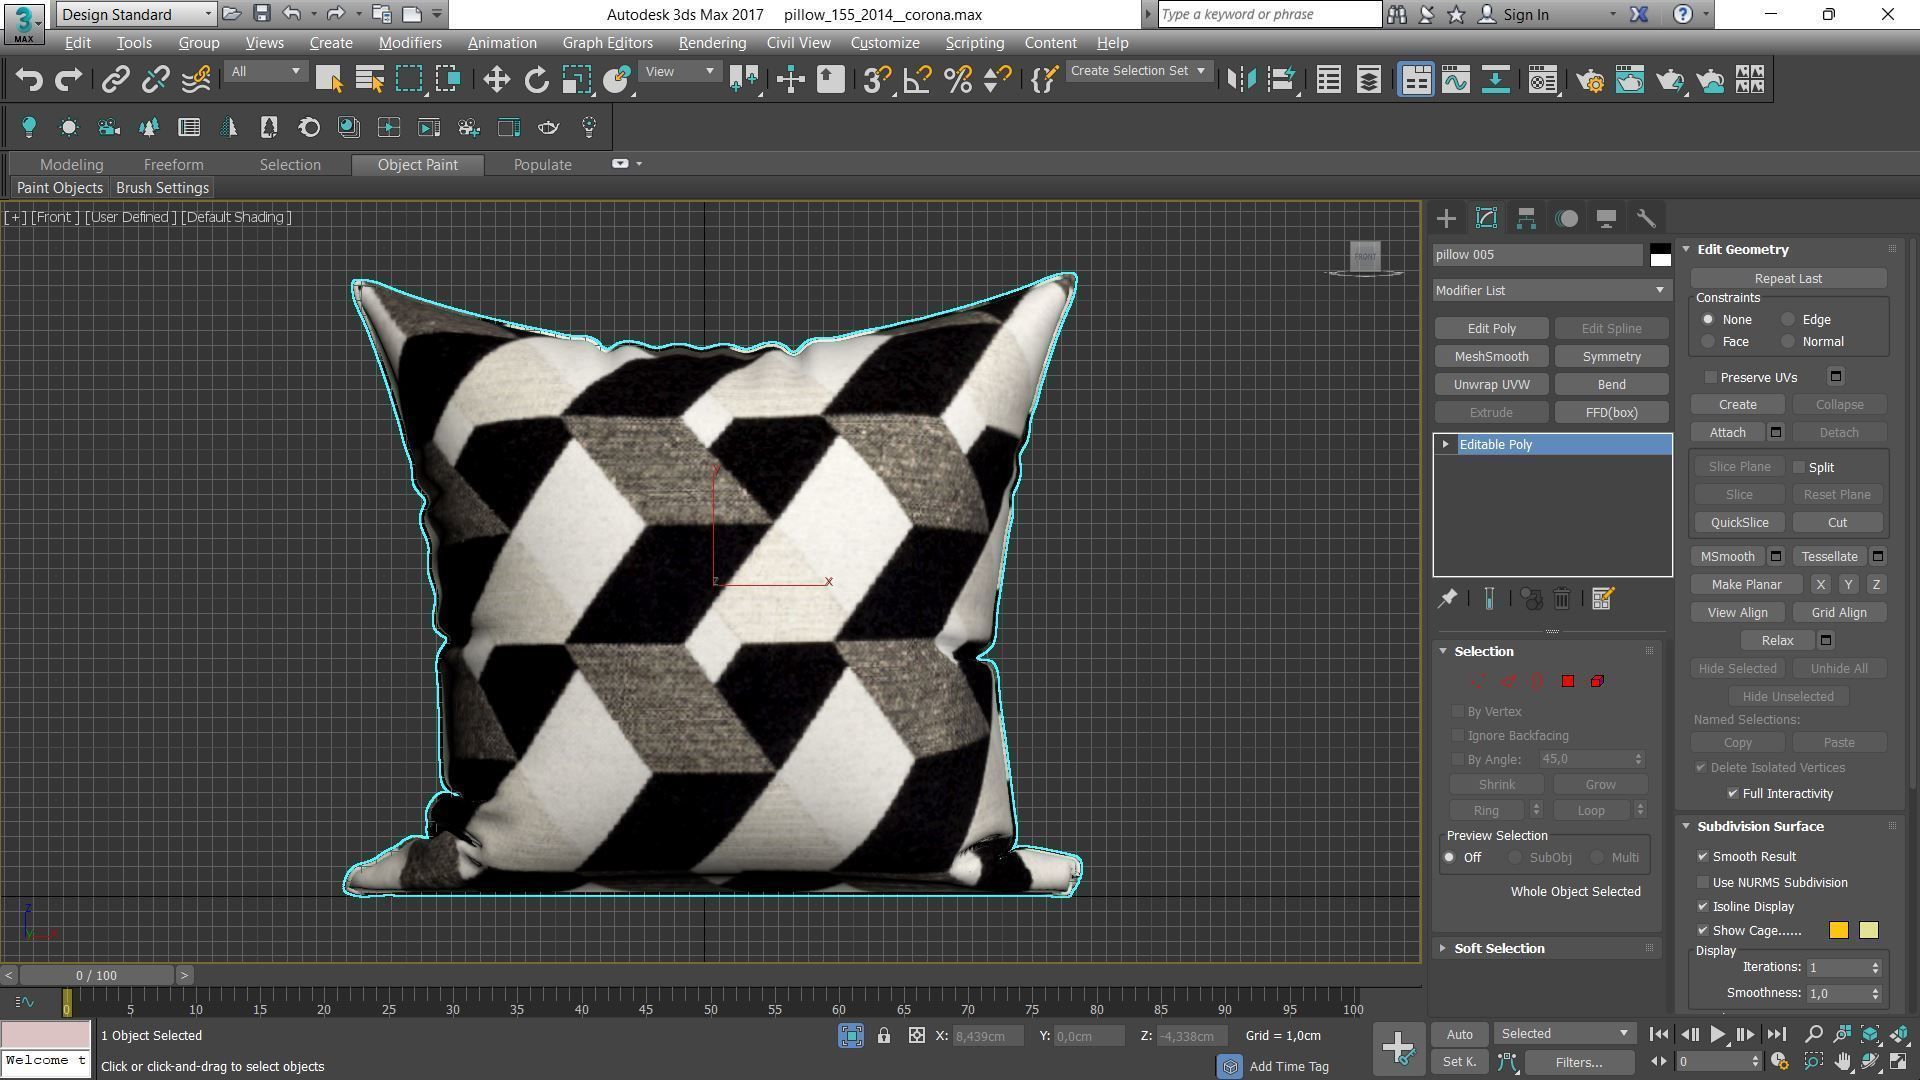
Task: Switch to the Hierarchy panel icon
Action: click(x=1526, y=218)
